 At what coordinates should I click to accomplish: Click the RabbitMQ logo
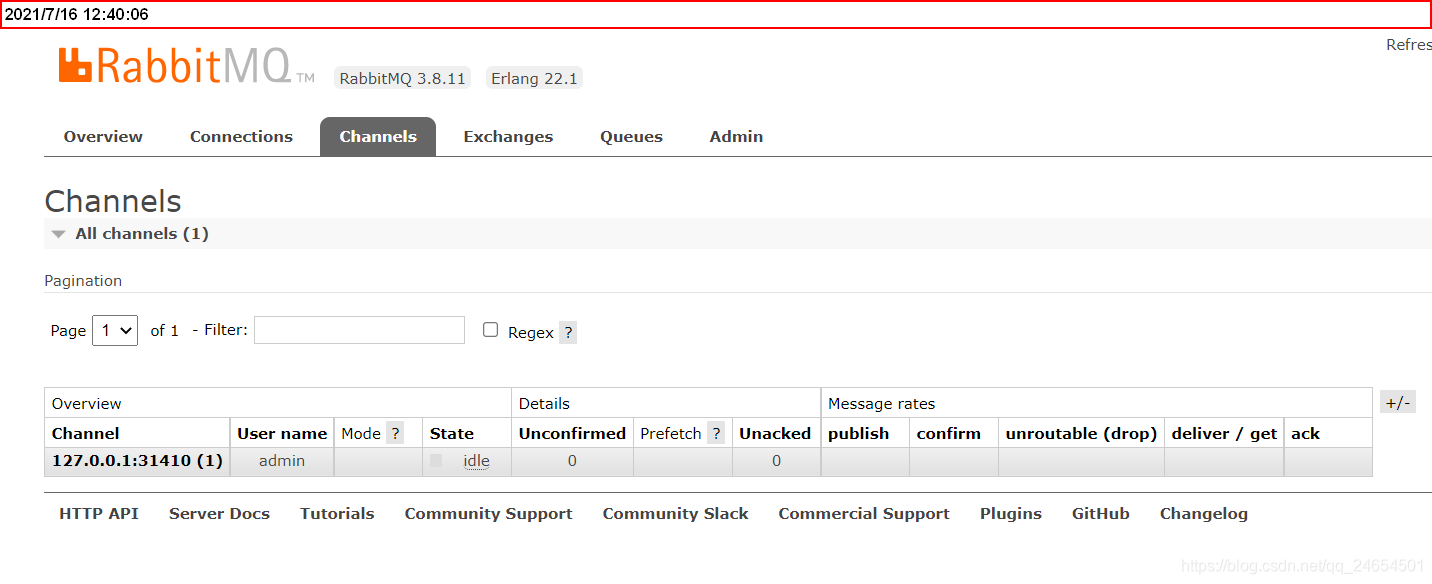coord(186,65)
